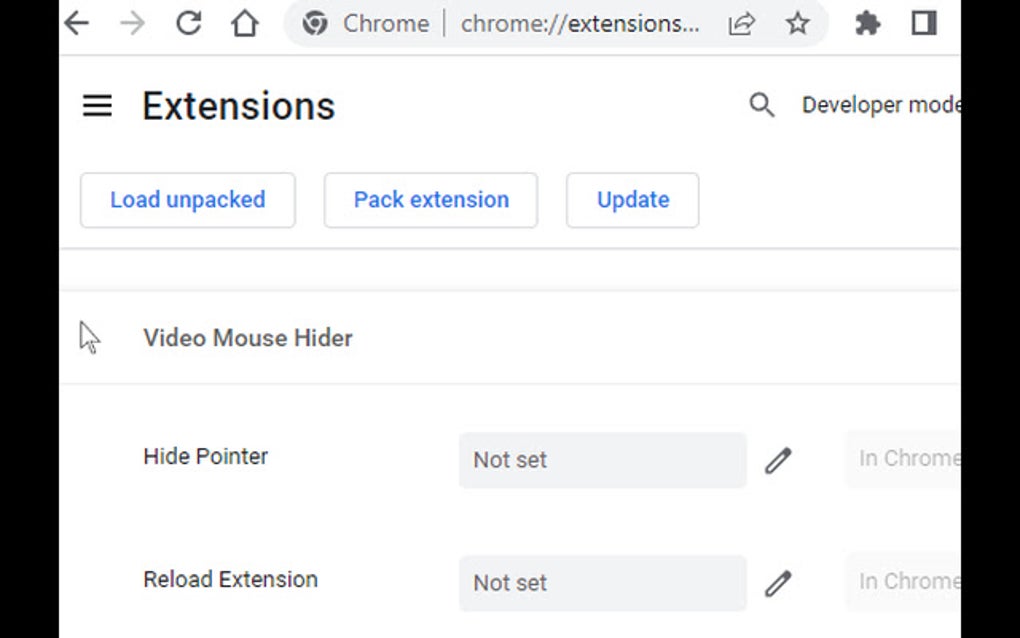1020x638 pixels.
Task: Toggle Developer mode
Action: [880, 104]
